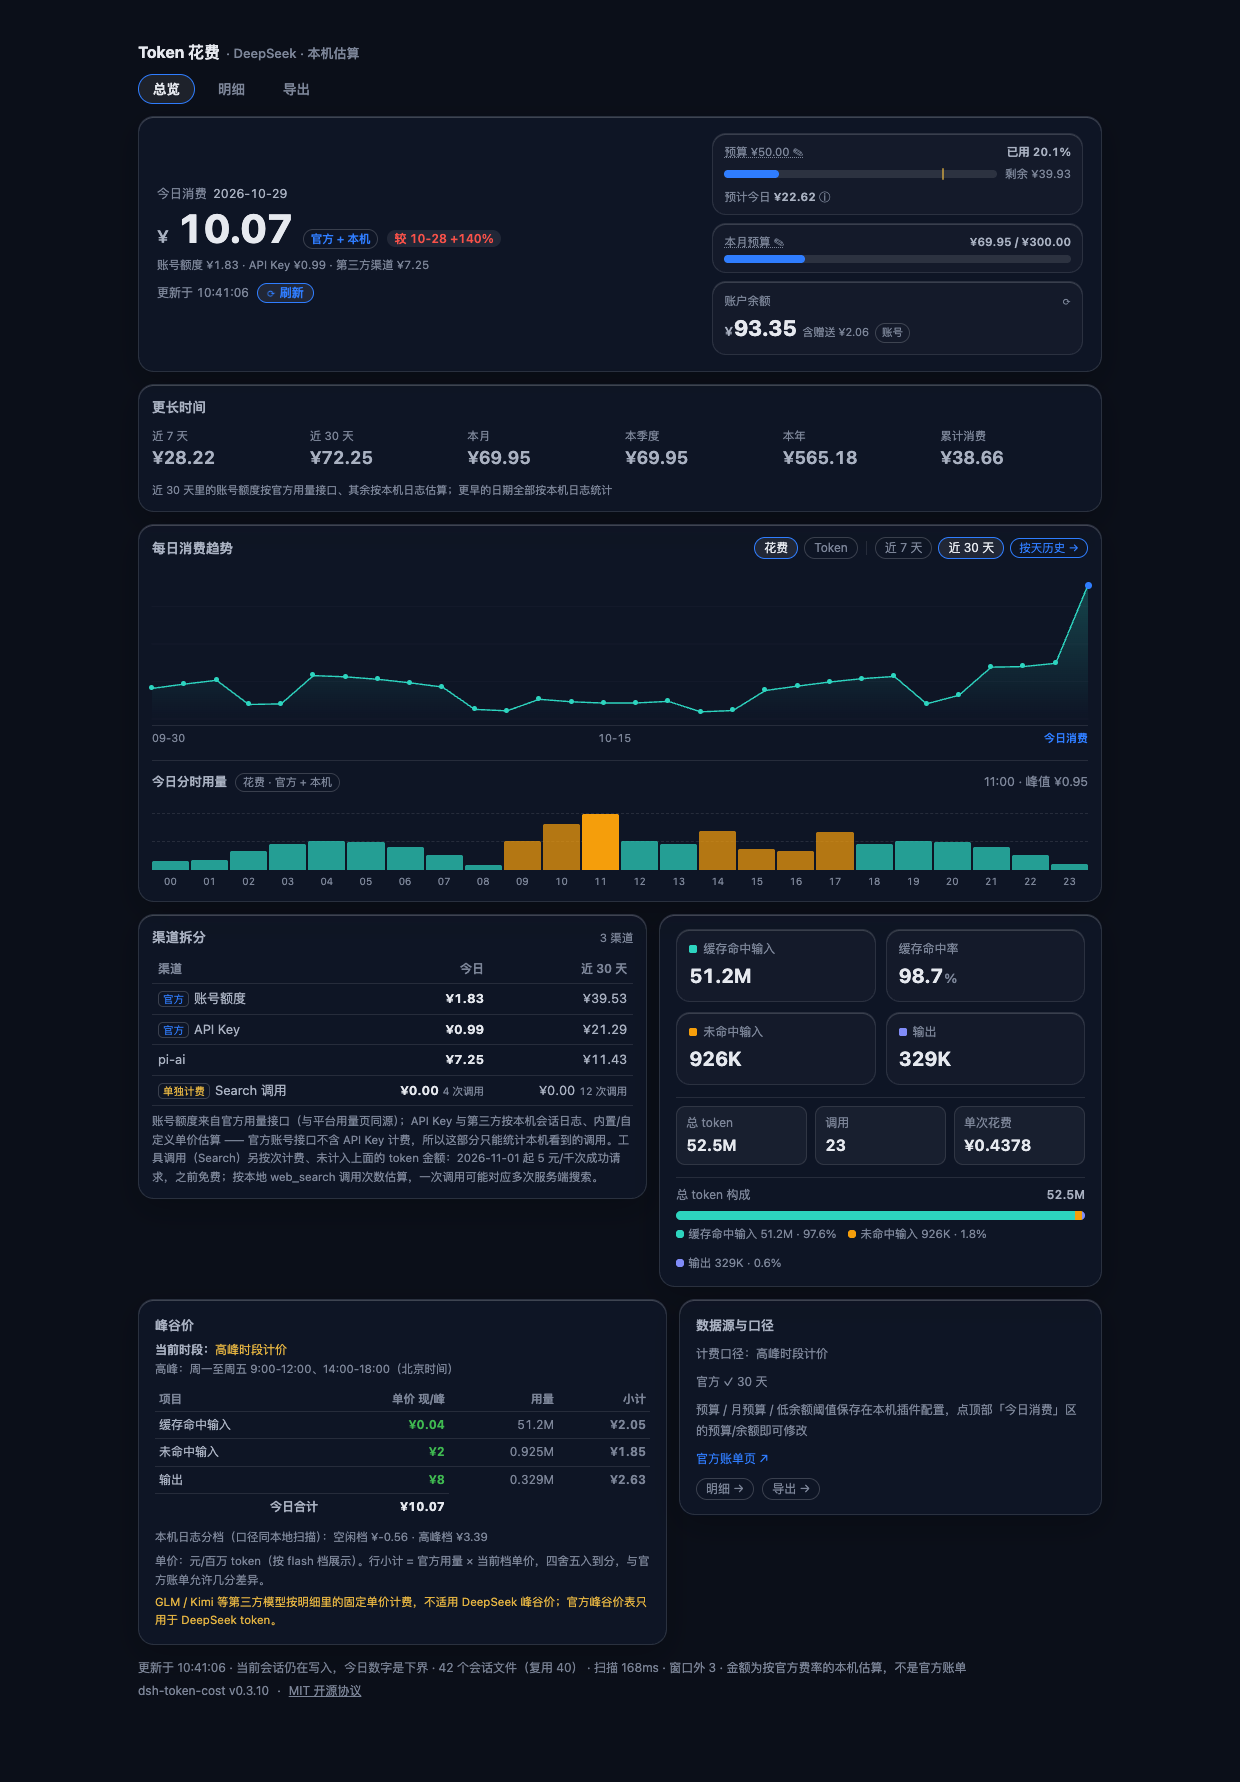
Task: Click the 单次花费 ¥0.4378 tile
Action: coord(1019,1135)
